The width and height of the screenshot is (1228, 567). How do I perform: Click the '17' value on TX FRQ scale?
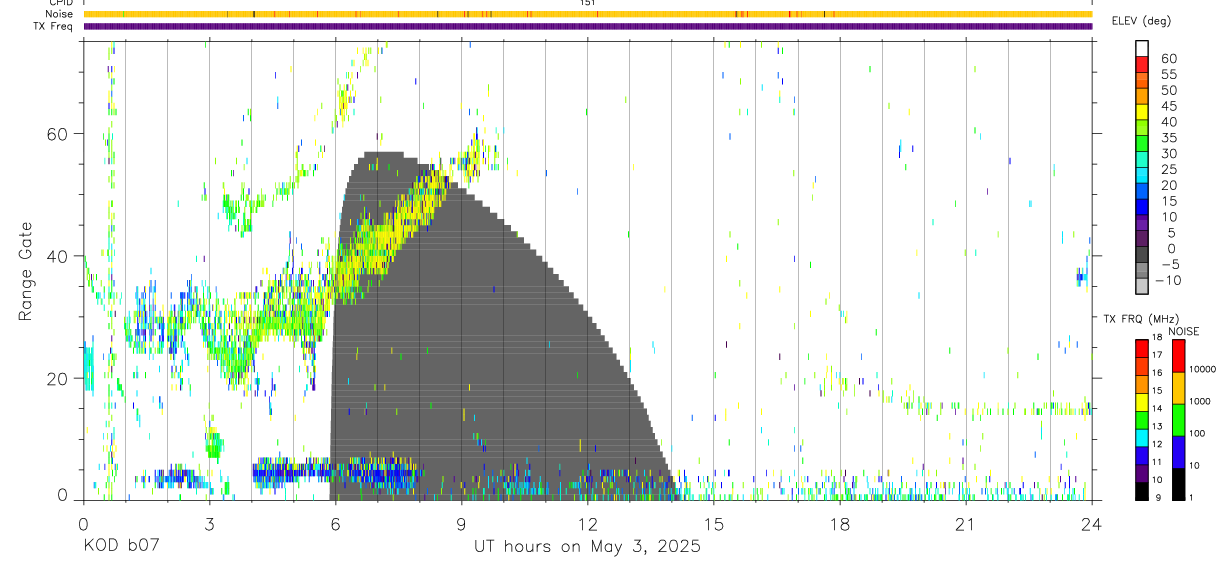pyautogui.click(x=1156, y=354)
